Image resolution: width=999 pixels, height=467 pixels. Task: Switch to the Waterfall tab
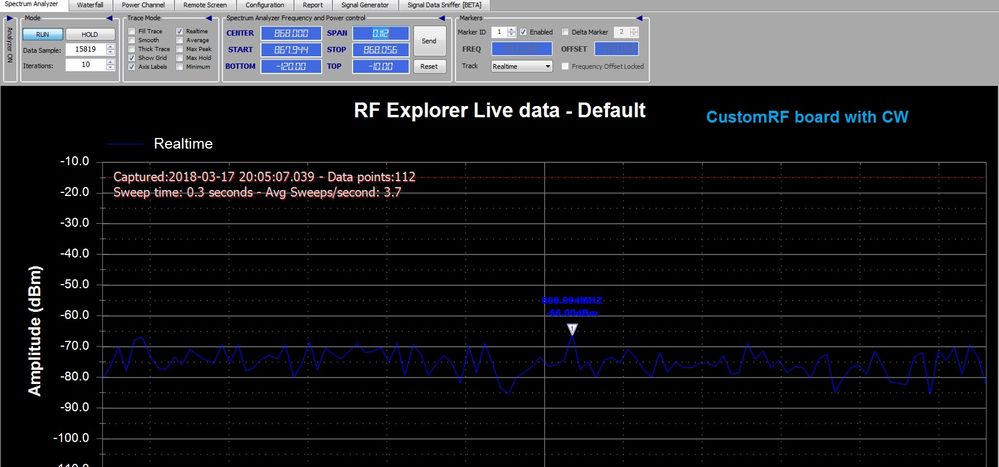pyautogui.click(x=90, y=4)
